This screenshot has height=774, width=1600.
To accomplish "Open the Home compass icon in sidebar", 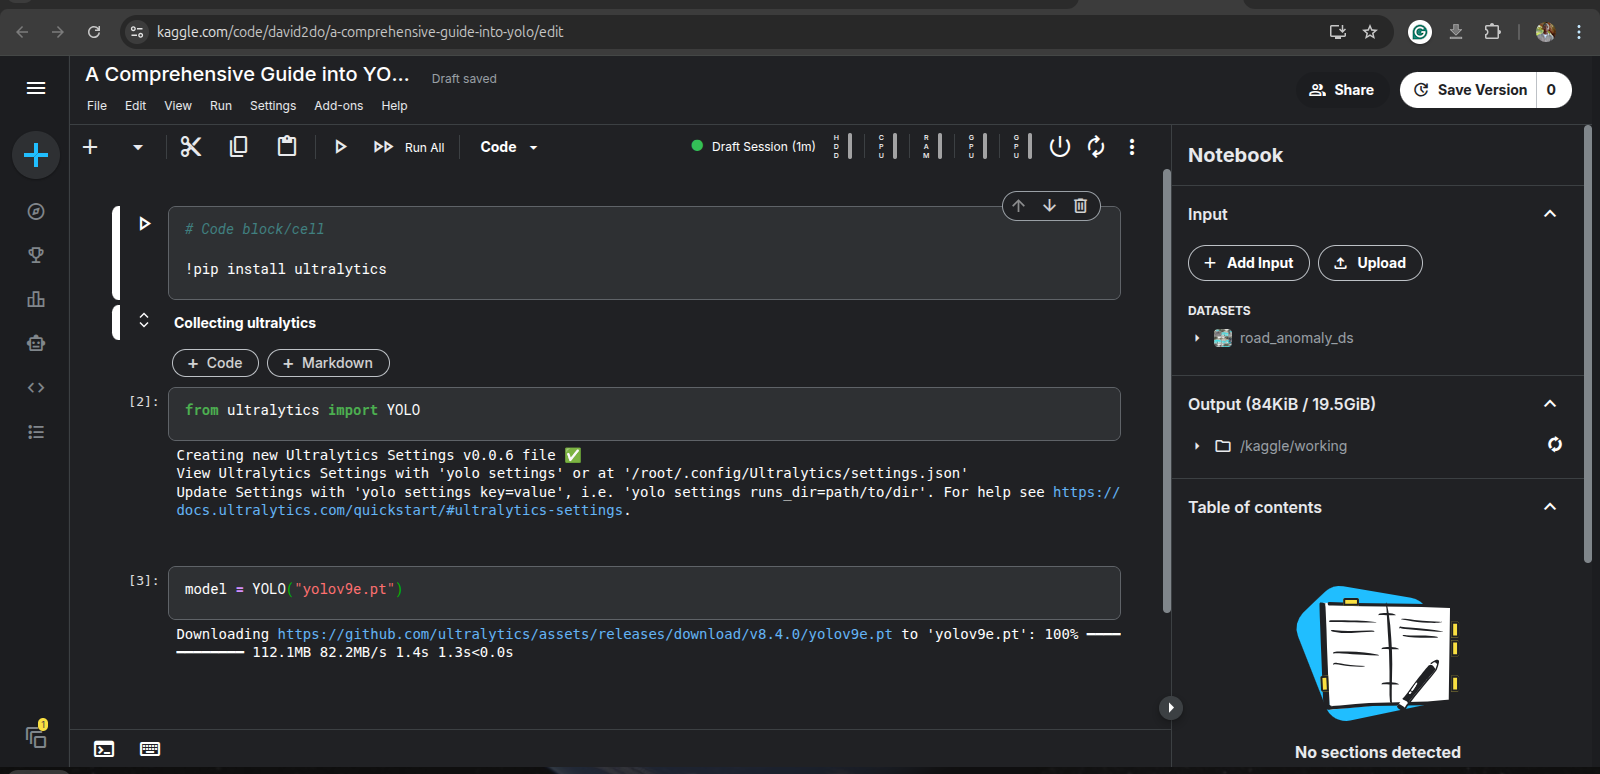I will click(x=36, y=211).
